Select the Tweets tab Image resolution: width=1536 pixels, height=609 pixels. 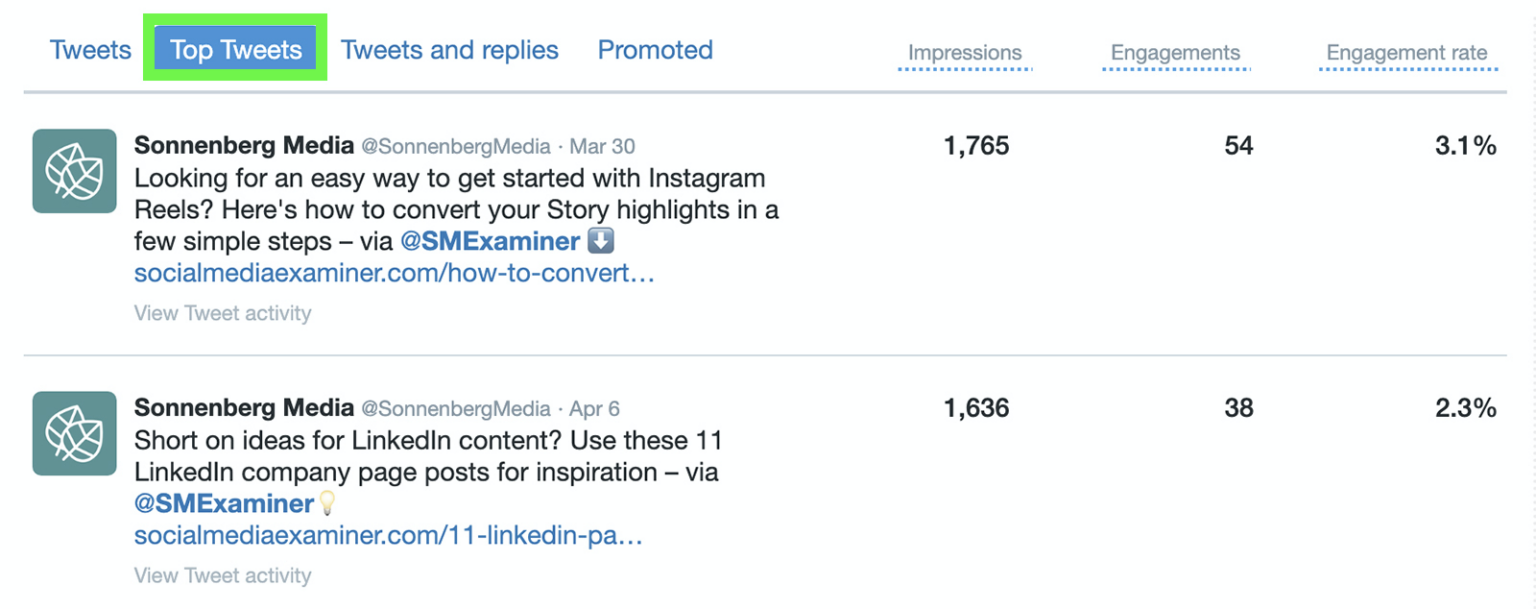pos(89,49)
